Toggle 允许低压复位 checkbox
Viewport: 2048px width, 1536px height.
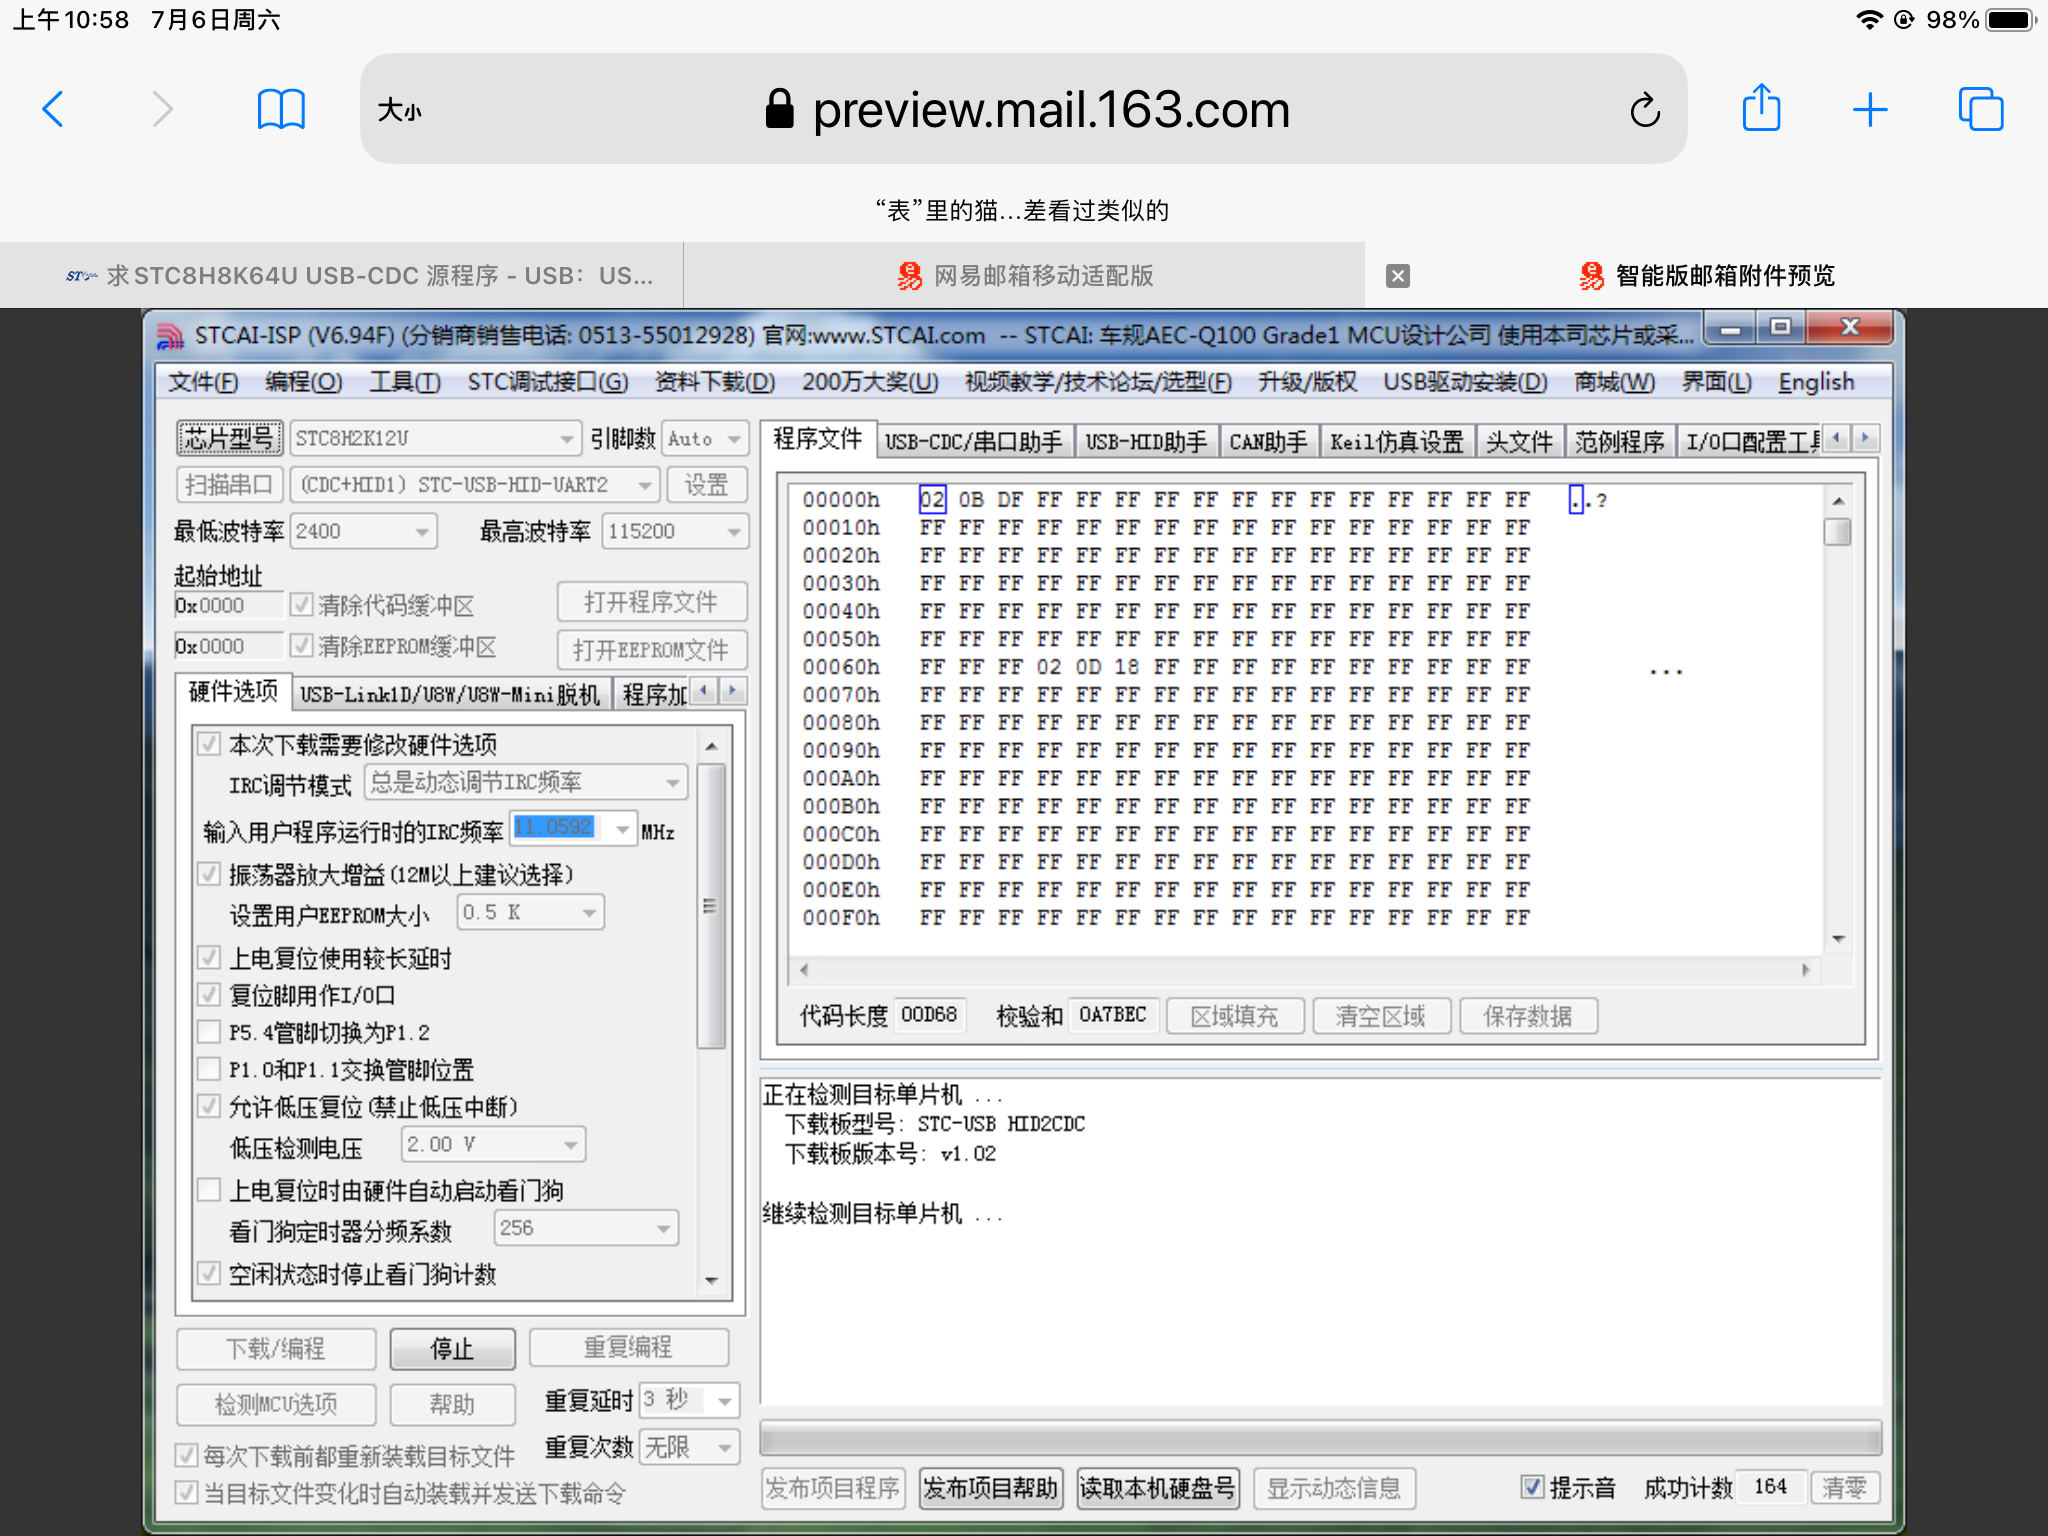click(x=209, y=1105)
